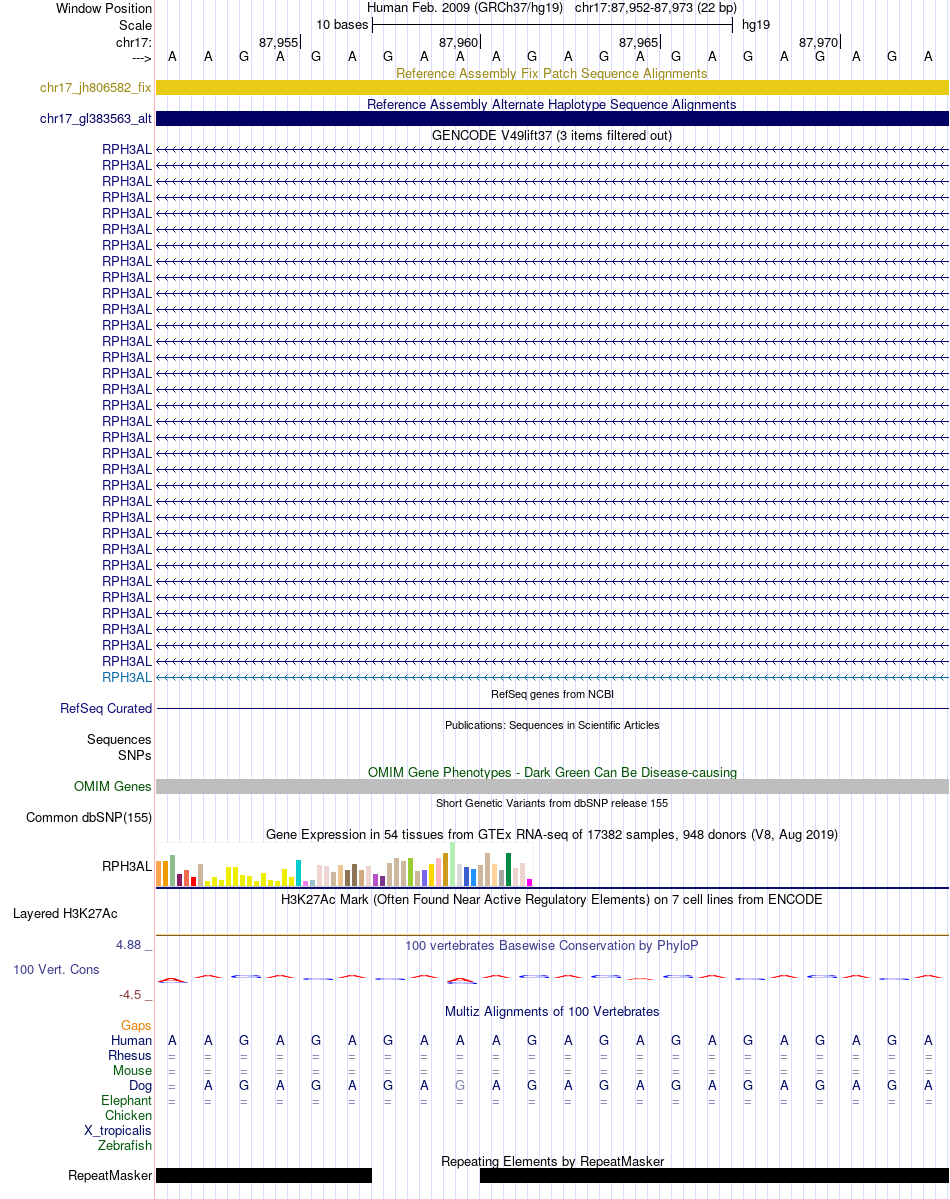The width and height of the screenshot is (950, 1199).
Task: Click the light-blue RPH3AL transcript label
Action: coord(127,677)
